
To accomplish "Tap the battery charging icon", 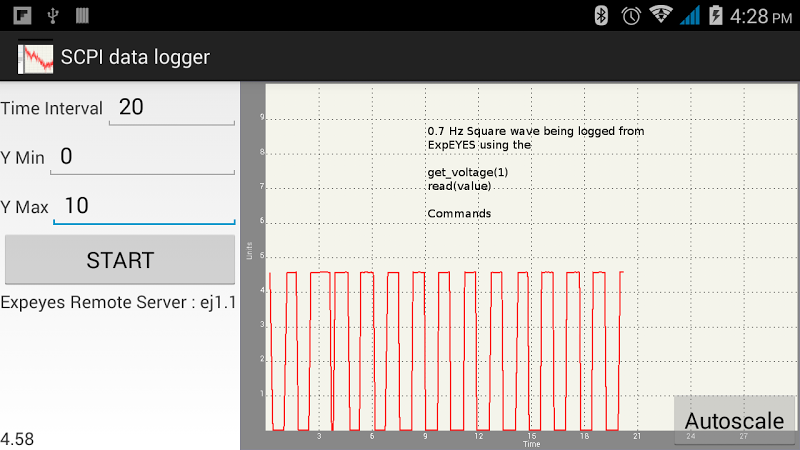I will click(715, 16).
